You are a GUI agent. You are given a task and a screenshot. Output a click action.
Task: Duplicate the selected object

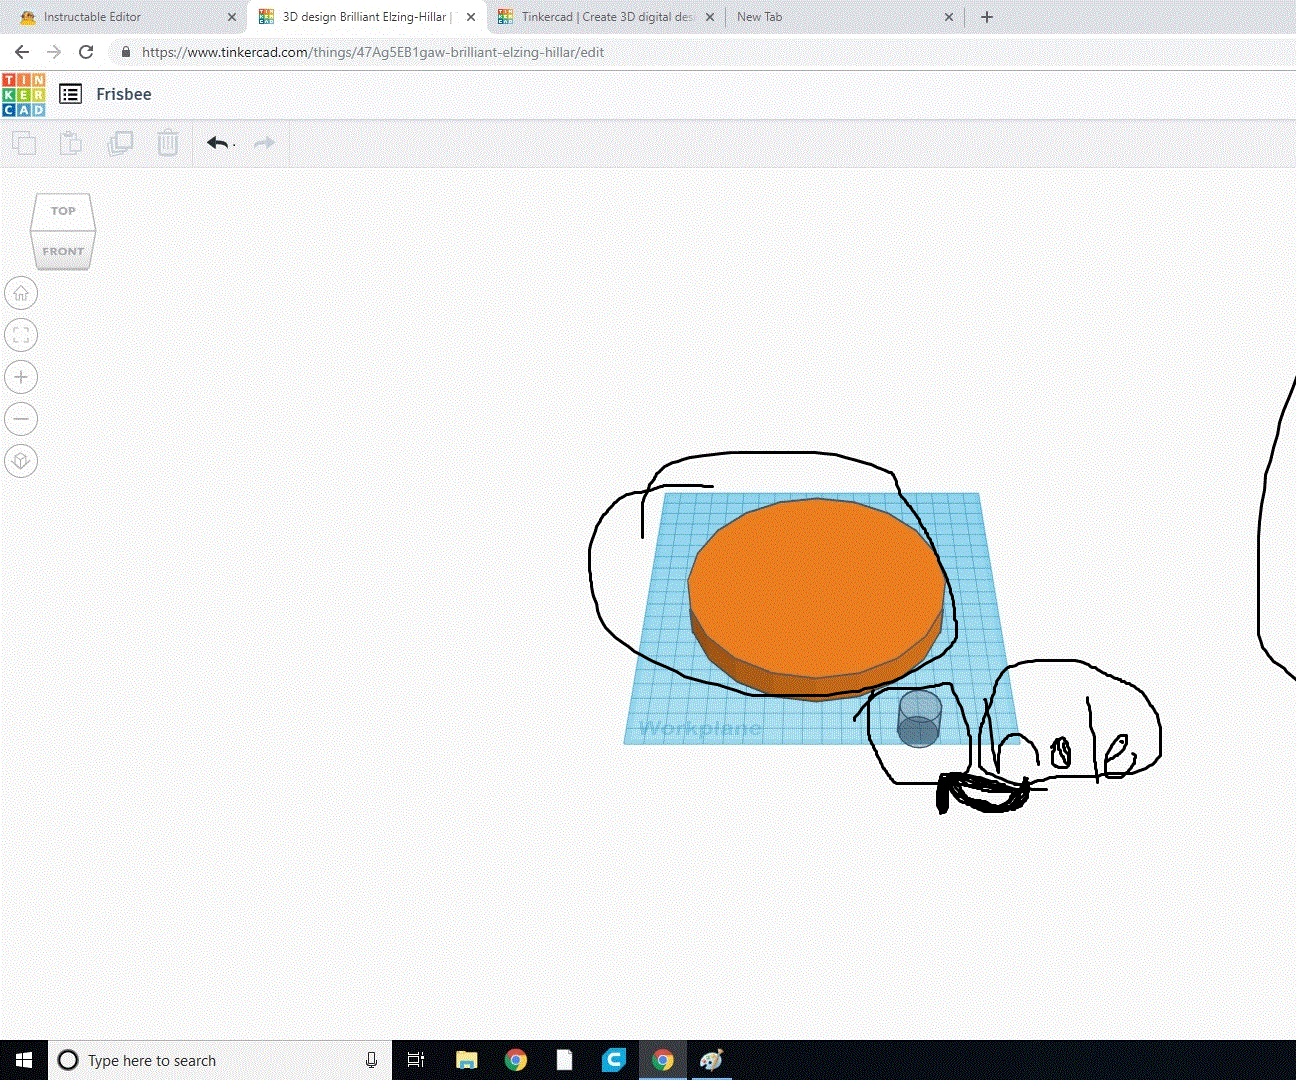click(x=120, y=143)
